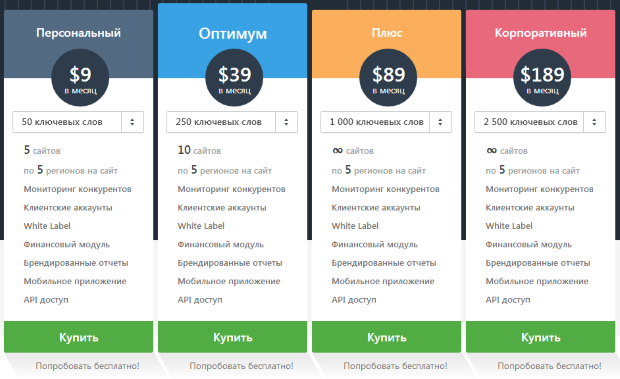This screenshot has height=379, width=620.
Task: Open the 1 000 ключевых слов dropdown
Action: 386,122
